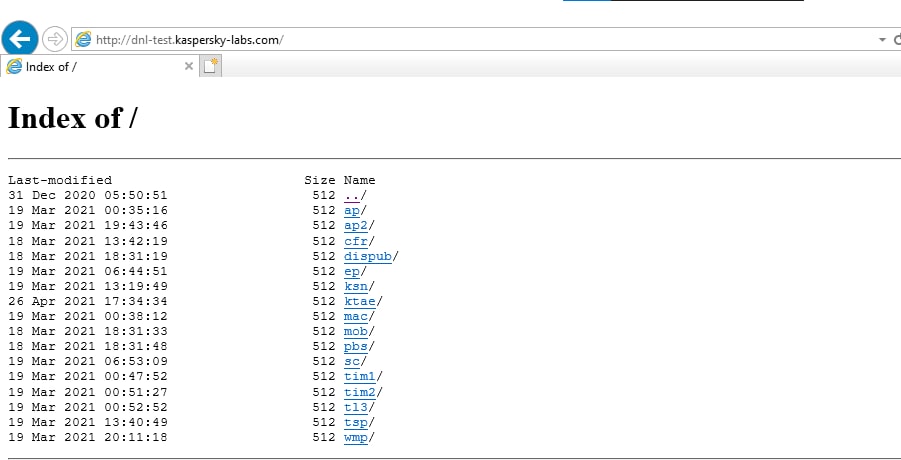Click the 'Index of /' page heading
Viewport: 901px width, 460px height.
pos(72,118)
